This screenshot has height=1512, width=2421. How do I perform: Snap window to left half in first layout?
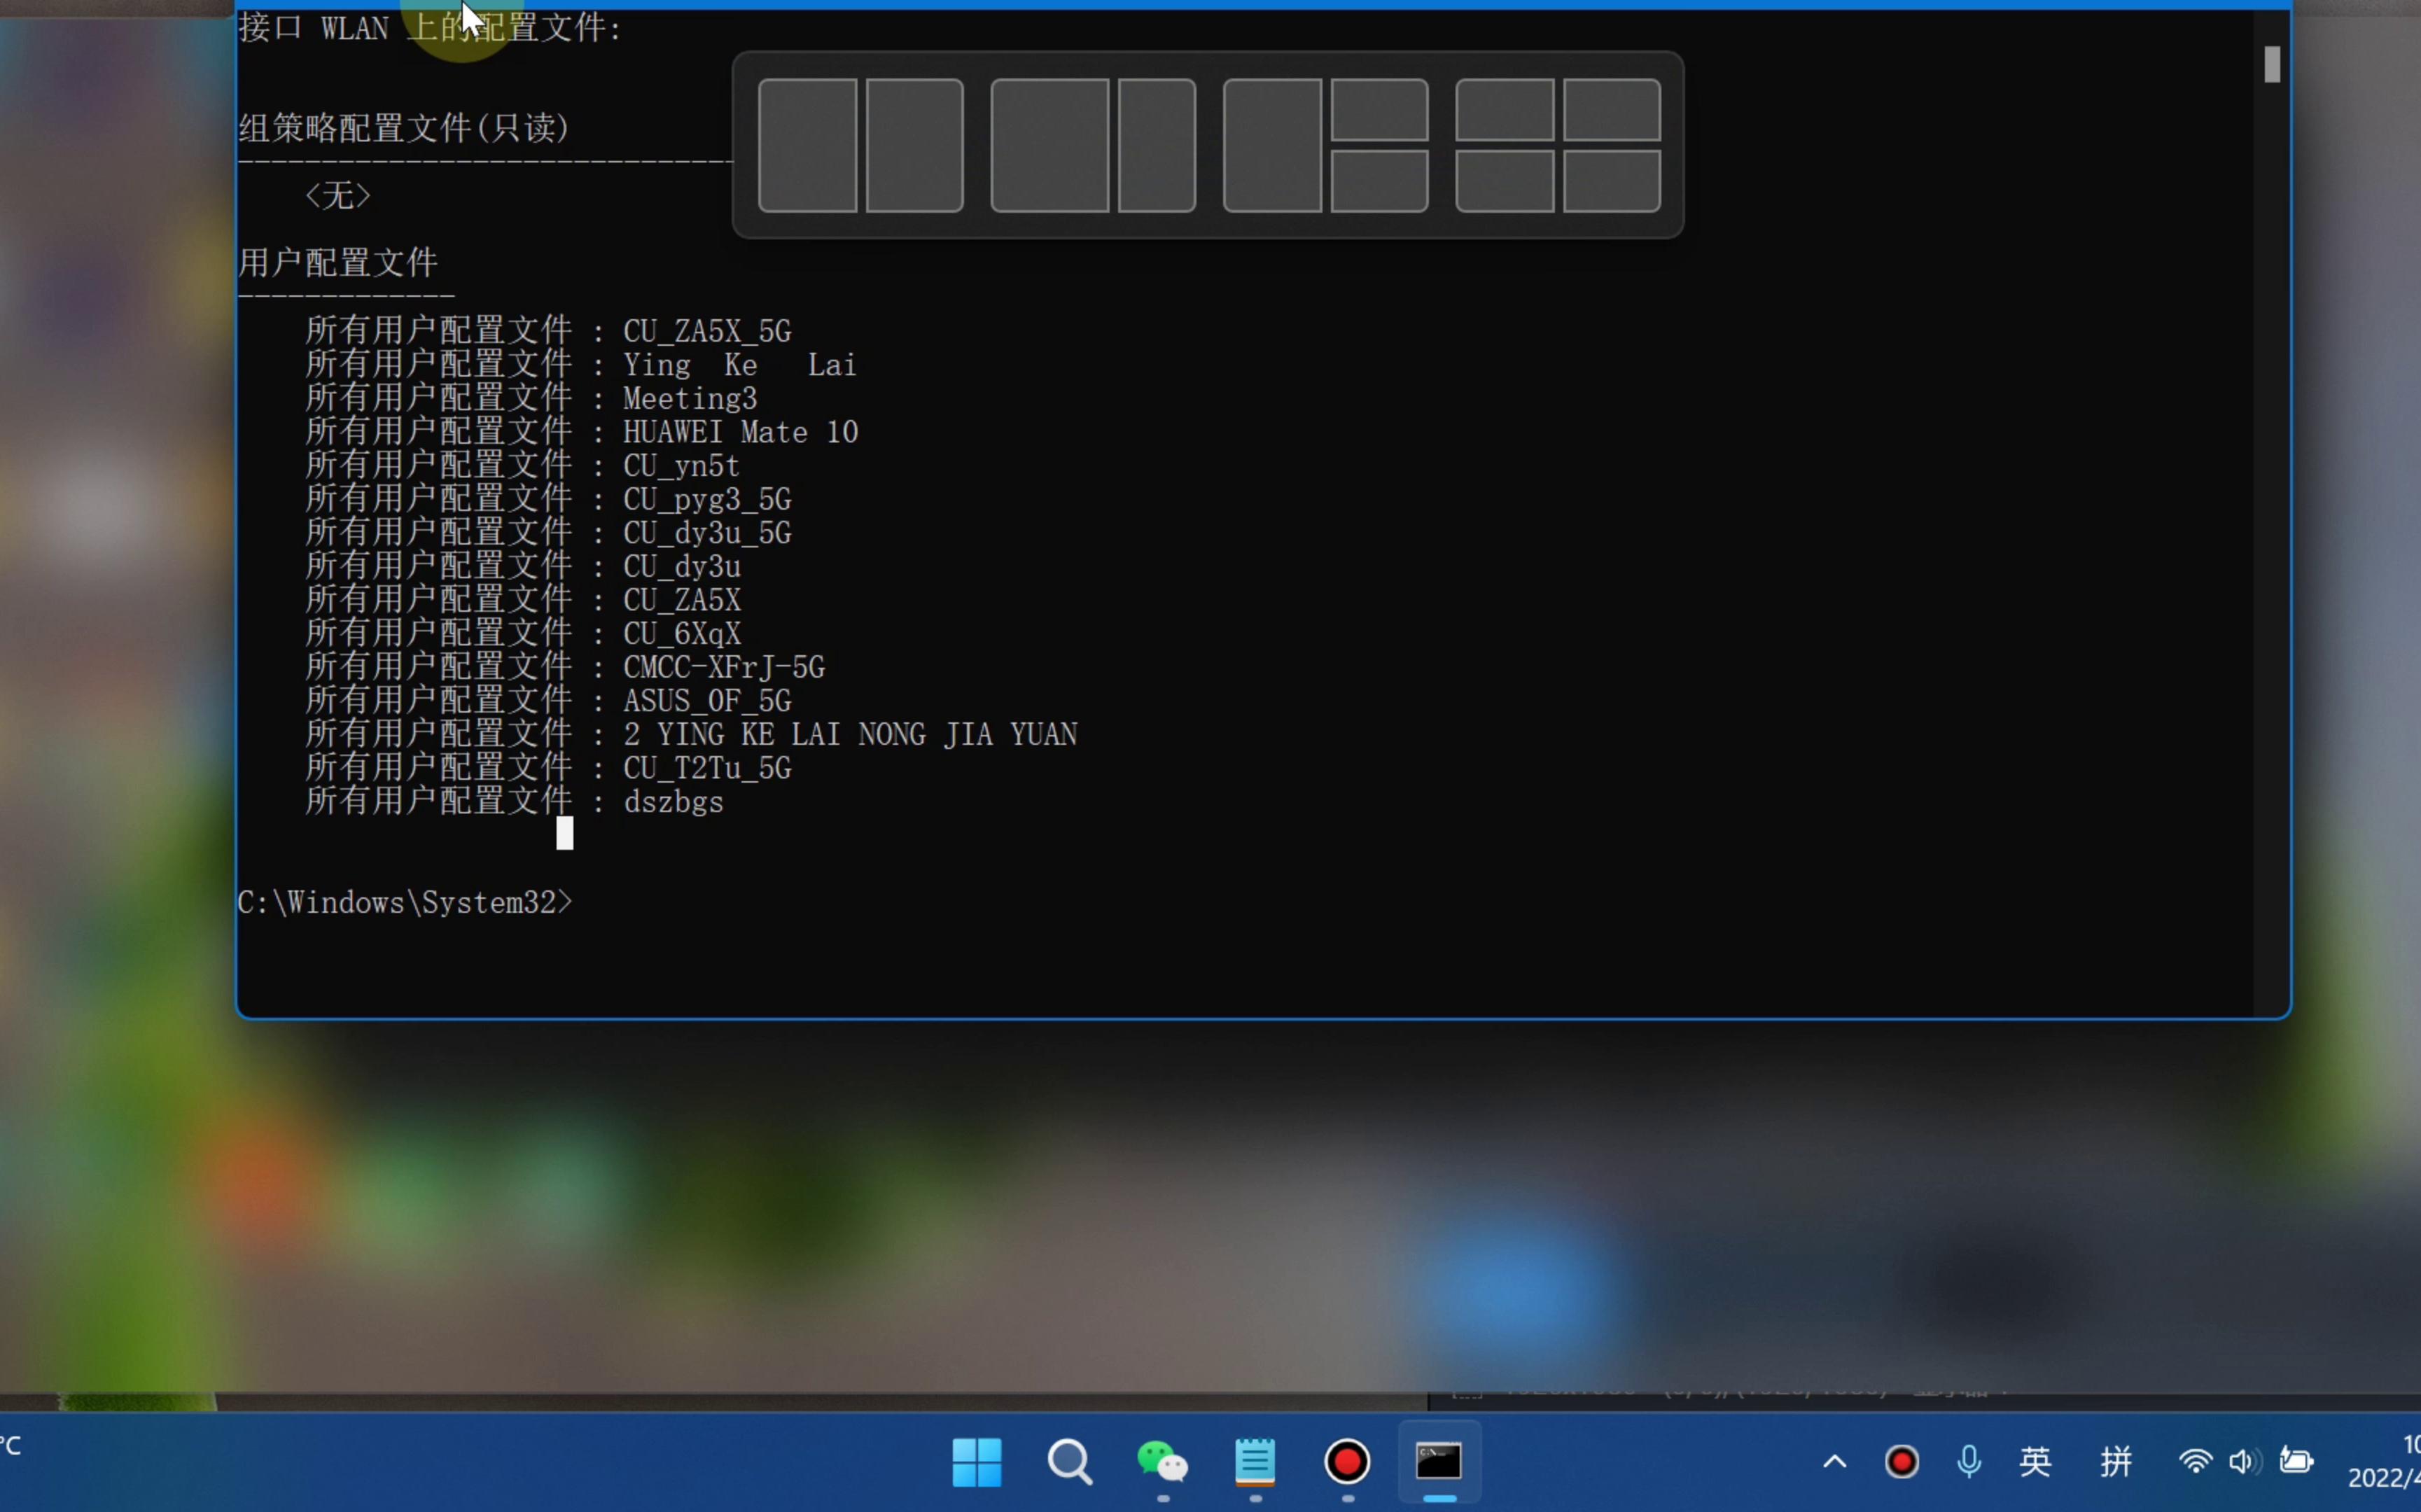pyautogui.click(x=808, y=145)
